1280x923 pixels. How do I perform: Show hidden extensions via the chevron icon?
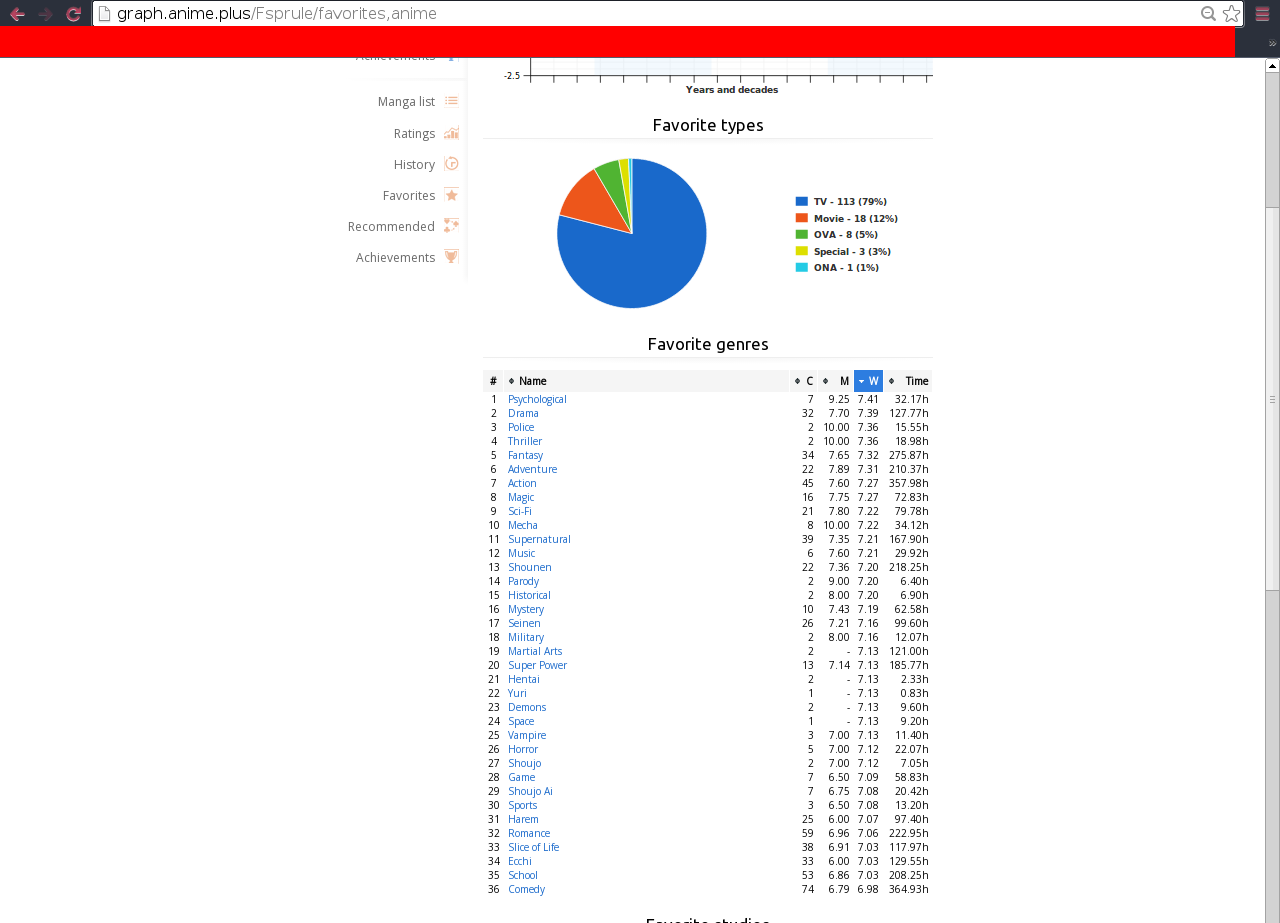1272,43
